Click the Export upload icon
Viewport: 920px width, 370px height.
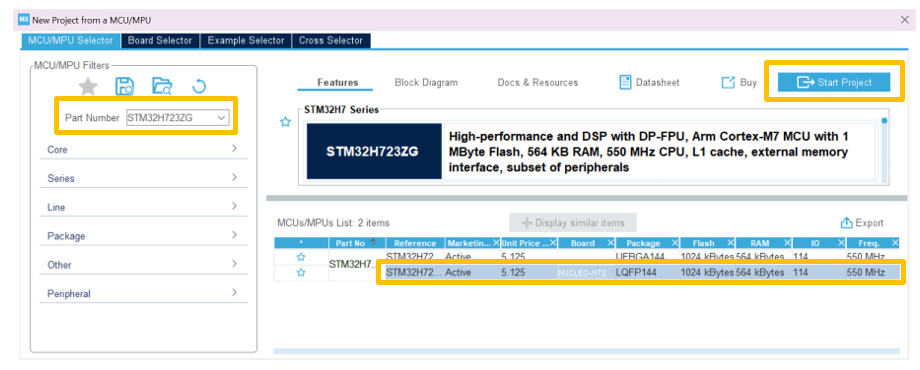[846, 223]
